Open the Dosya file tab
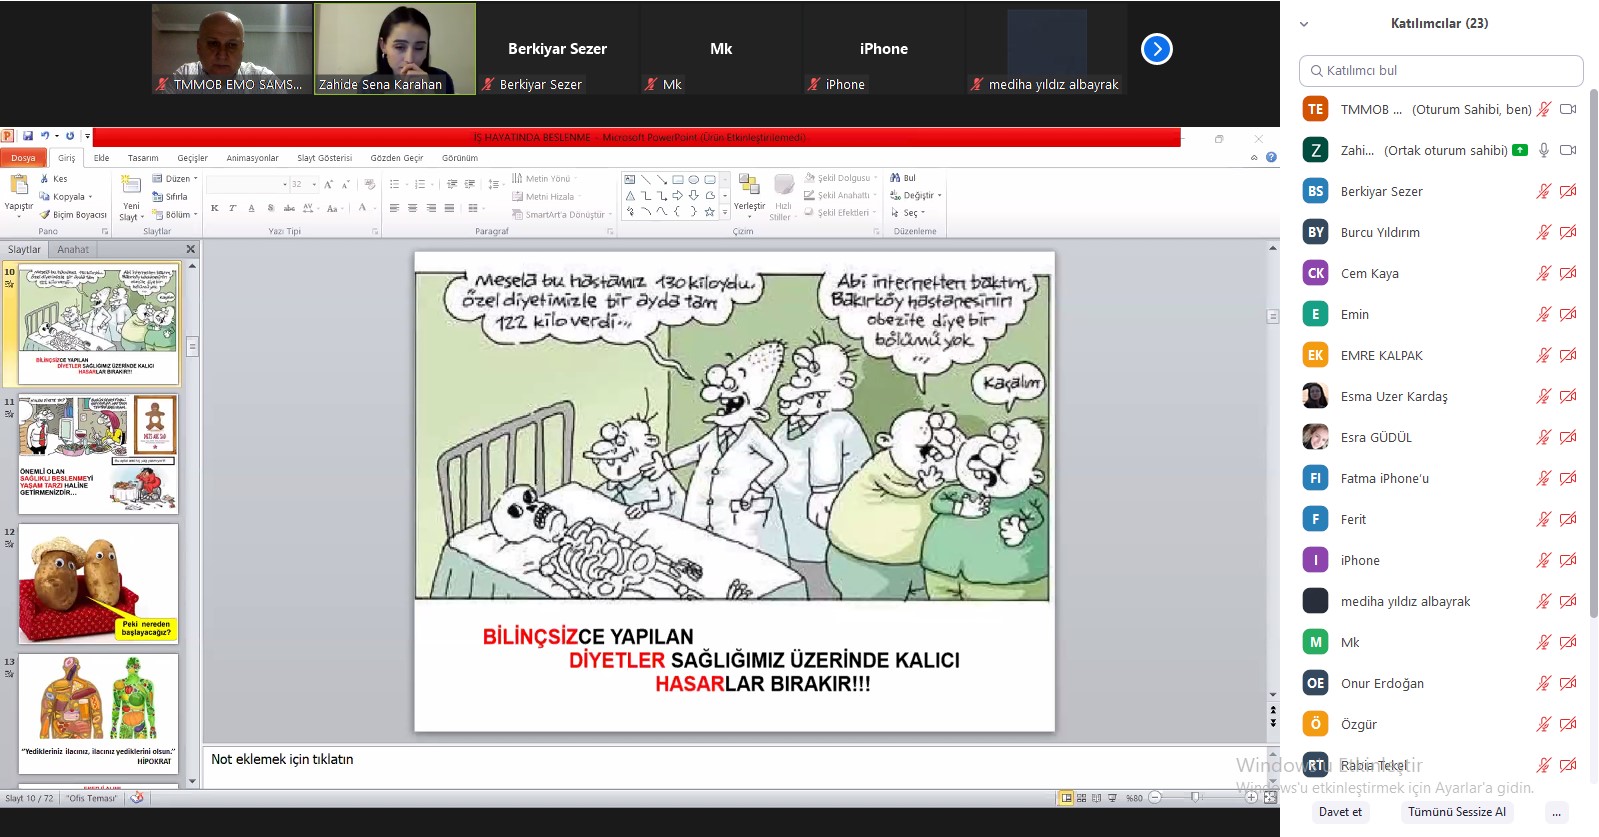1599x837 pixels. (23, 158)
